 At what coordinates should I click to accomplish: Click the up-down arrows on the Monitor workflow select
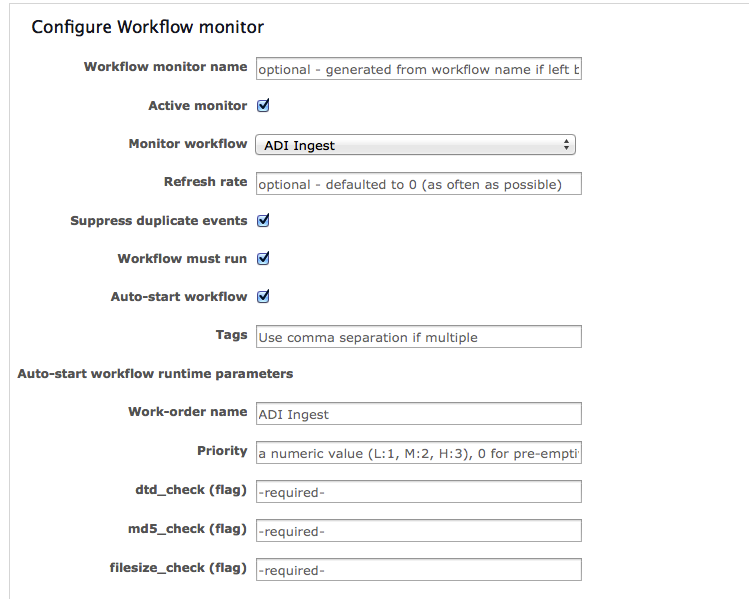tap(566, 145)
